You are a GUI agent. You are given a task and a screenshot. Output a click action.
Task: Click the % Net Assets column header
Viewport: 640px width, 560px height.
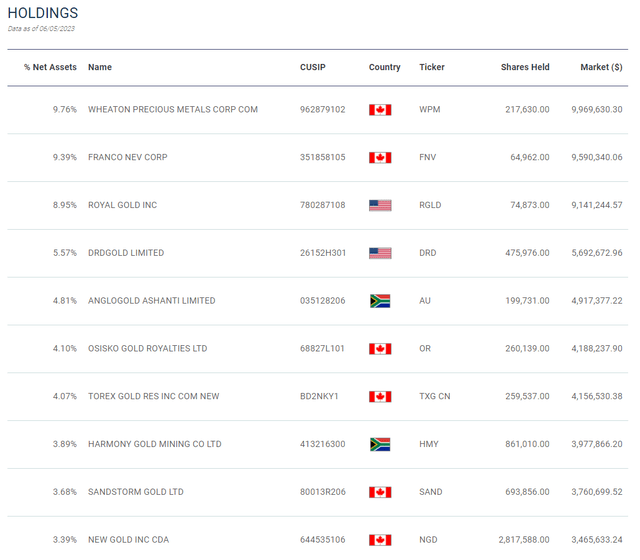coord(50,67)
